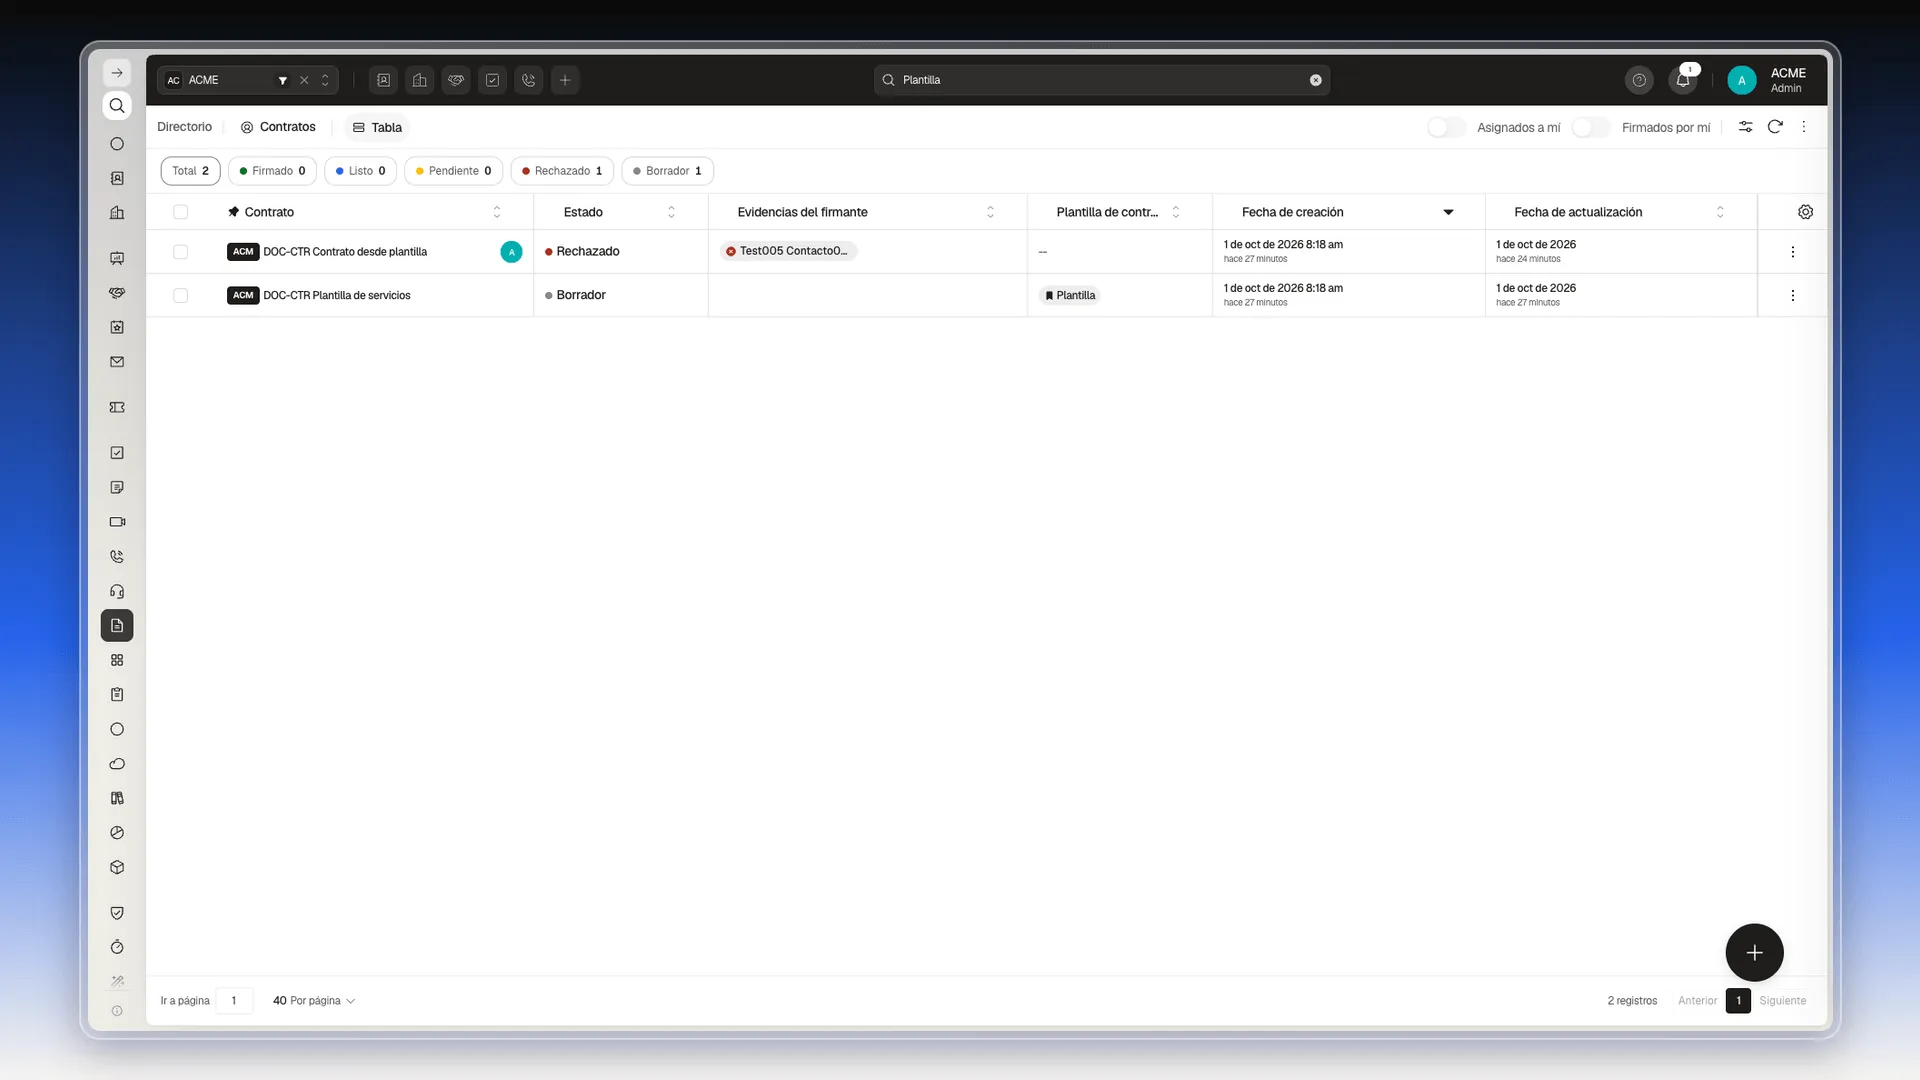This screenshot has width=1920, height=1080.
Task: Check the Contrato desde plantilla row checkbox
Action: point(180,252)
